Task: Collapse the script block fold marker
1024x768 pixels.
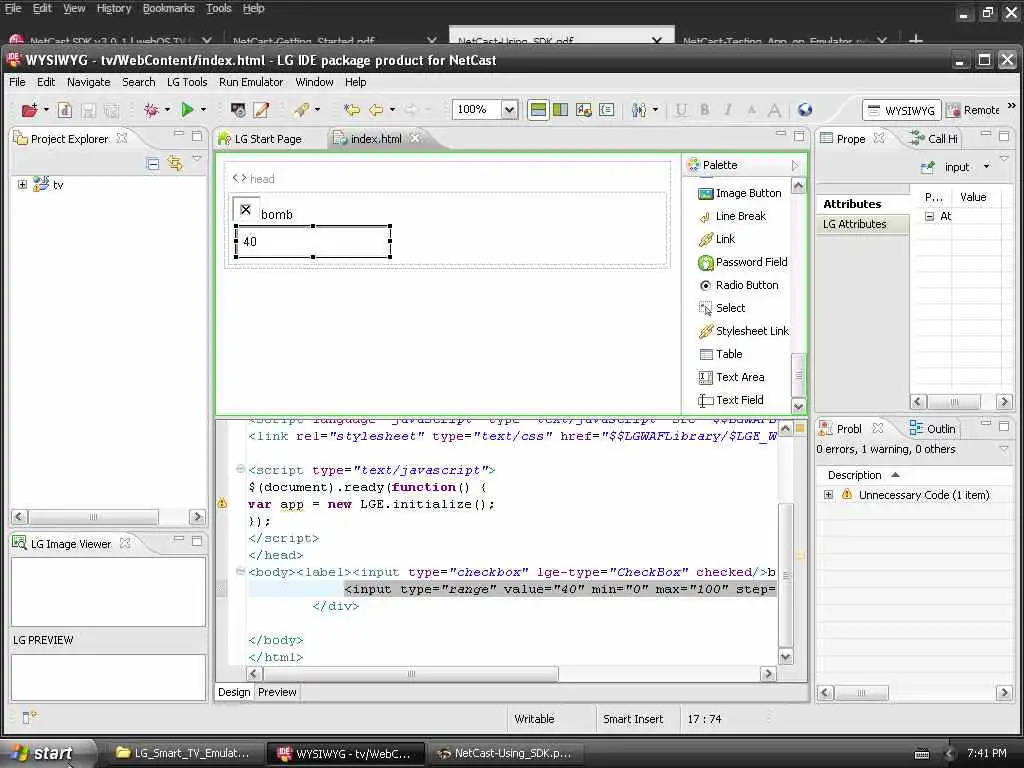Action: 240,469
